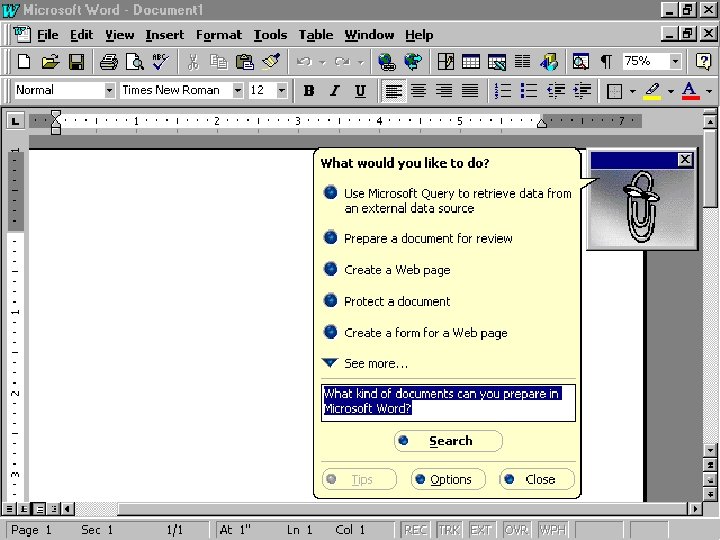720x540 pixels.
Task: Cut selection with scissors icon
Action: (193, 61)
